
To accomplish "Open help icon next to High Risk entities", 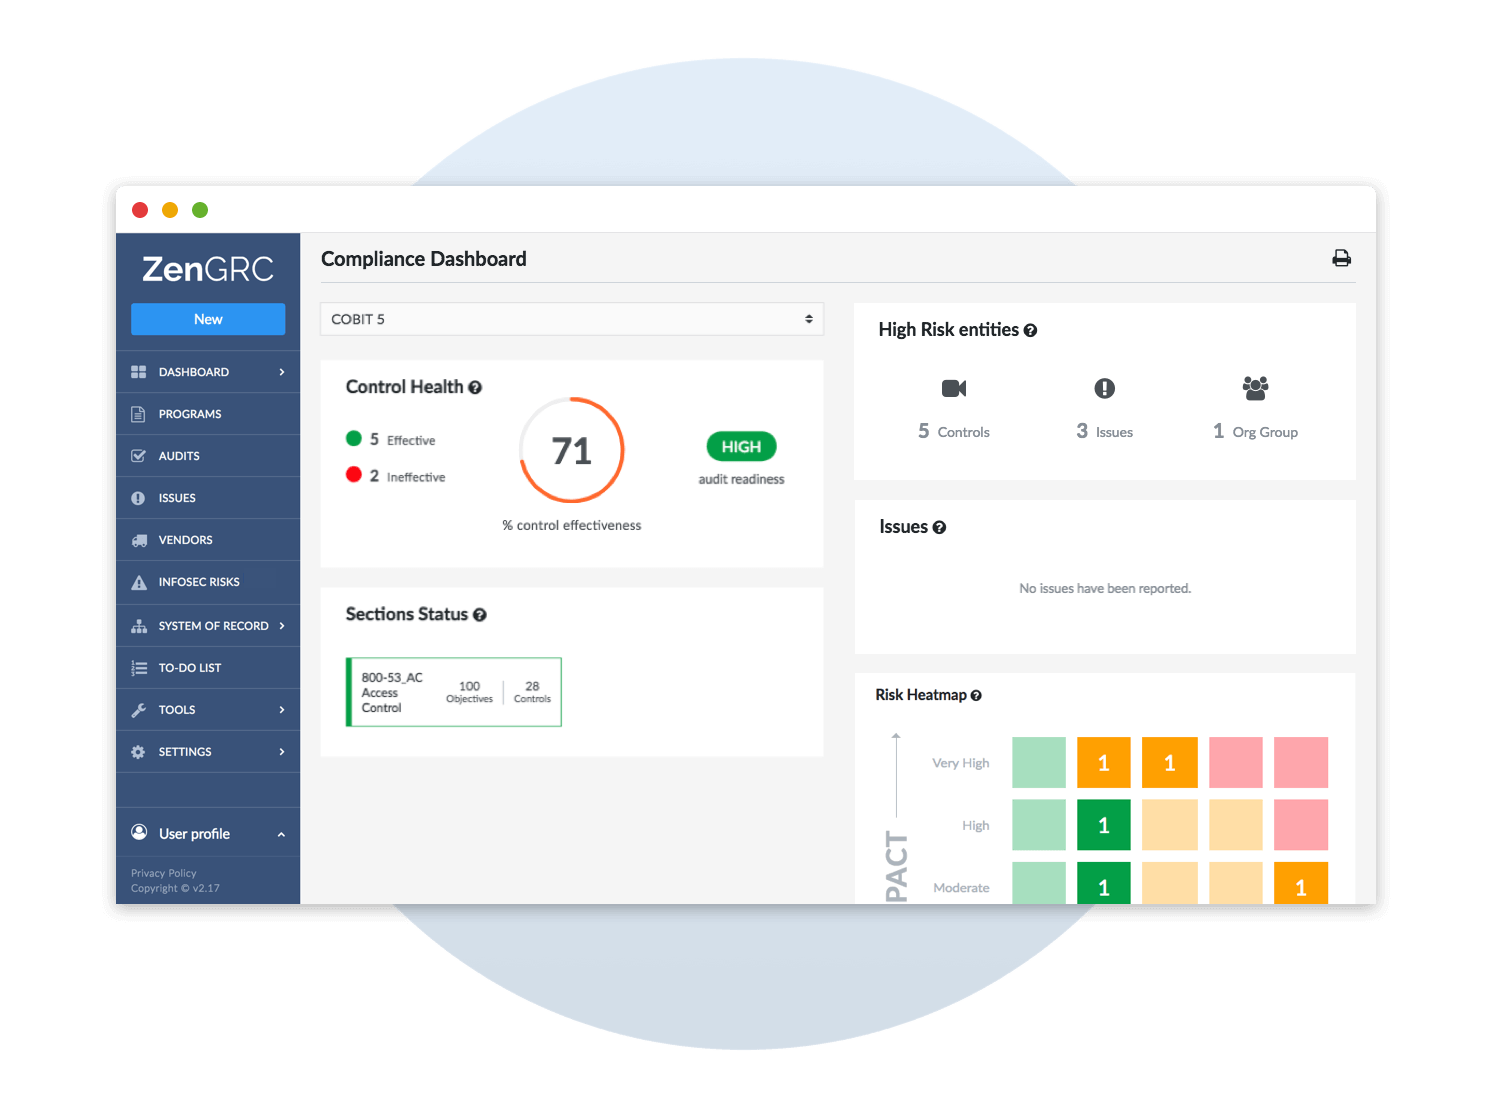I will tap(1031, 331).
